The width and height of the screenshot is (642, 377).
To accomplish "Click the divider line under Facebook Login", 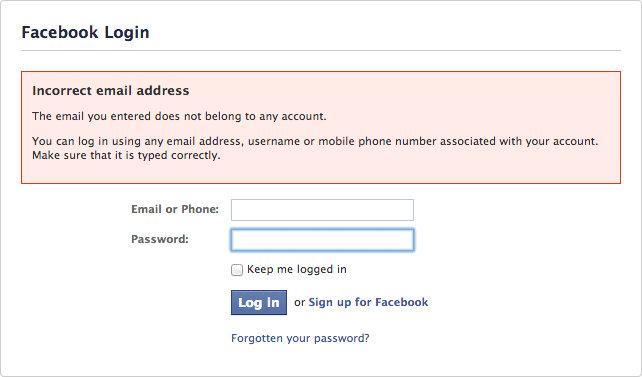I will click(x=321, y=51).
